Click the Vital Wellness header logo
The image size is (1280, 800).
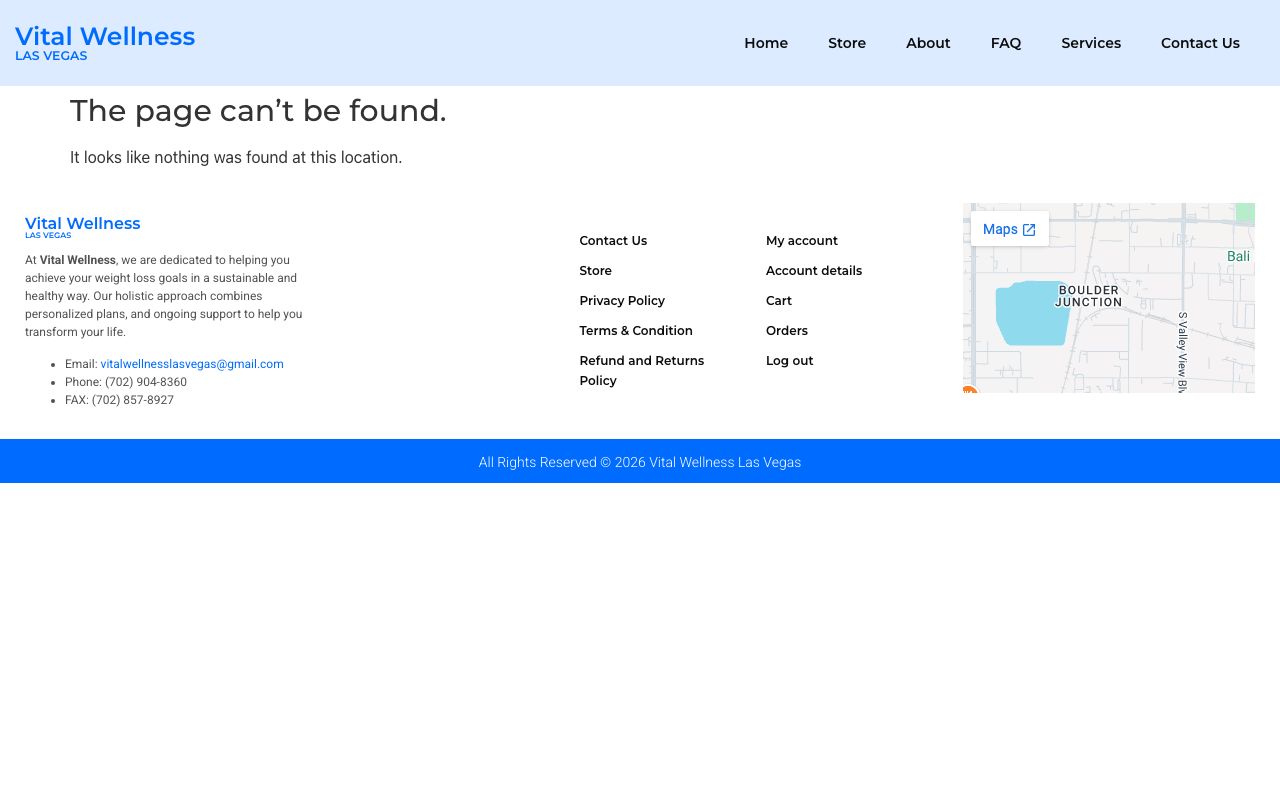coord(105,43)
